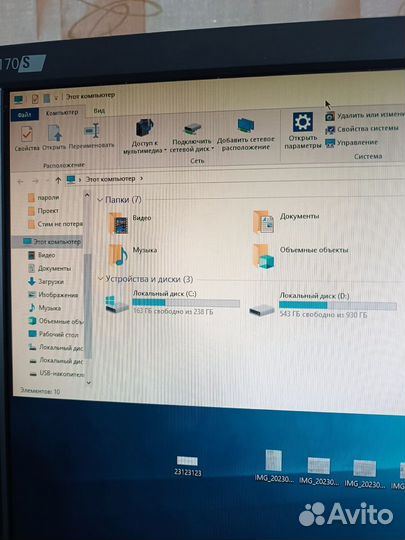The width and height of the screenshot is (405, 540).
Task: Open the Файл menu tab
Action: (x=25, y=115)
